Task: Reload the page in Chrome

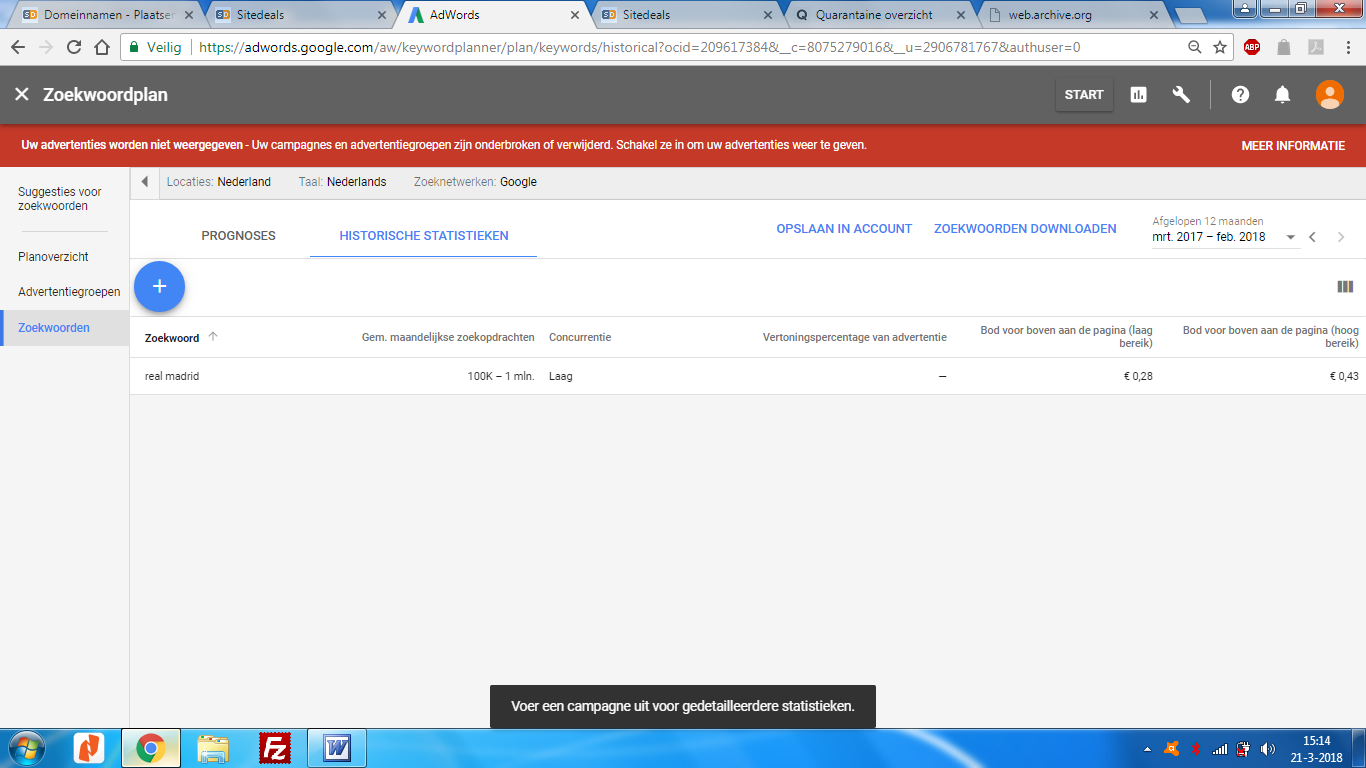Action: [x=74, y=47]
